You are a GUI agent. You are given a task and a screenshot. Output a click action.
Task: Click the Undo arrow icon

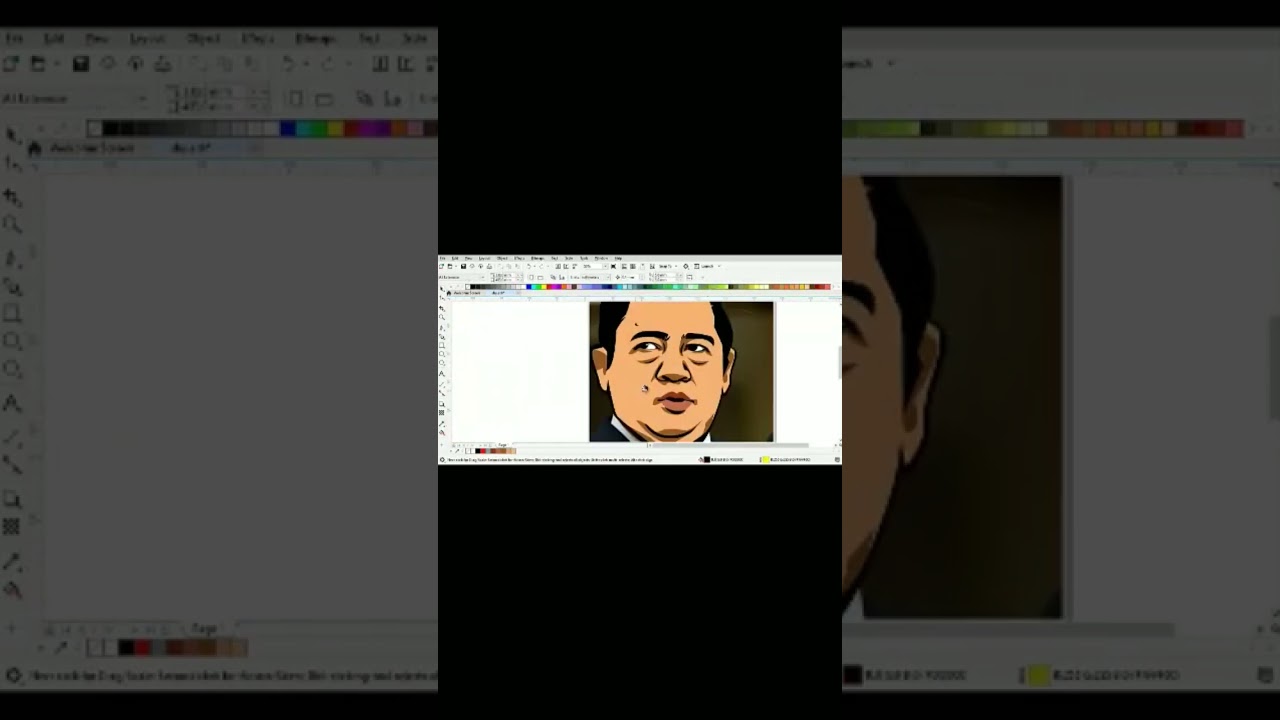pyautogui.click(x=528, y=266)
